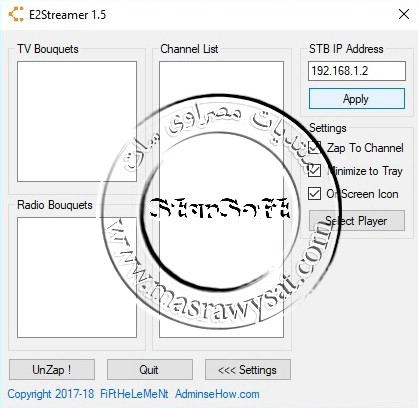418x408 pixels.
Task: Click inside the Radio Bouquets list box
Action: 77,277
